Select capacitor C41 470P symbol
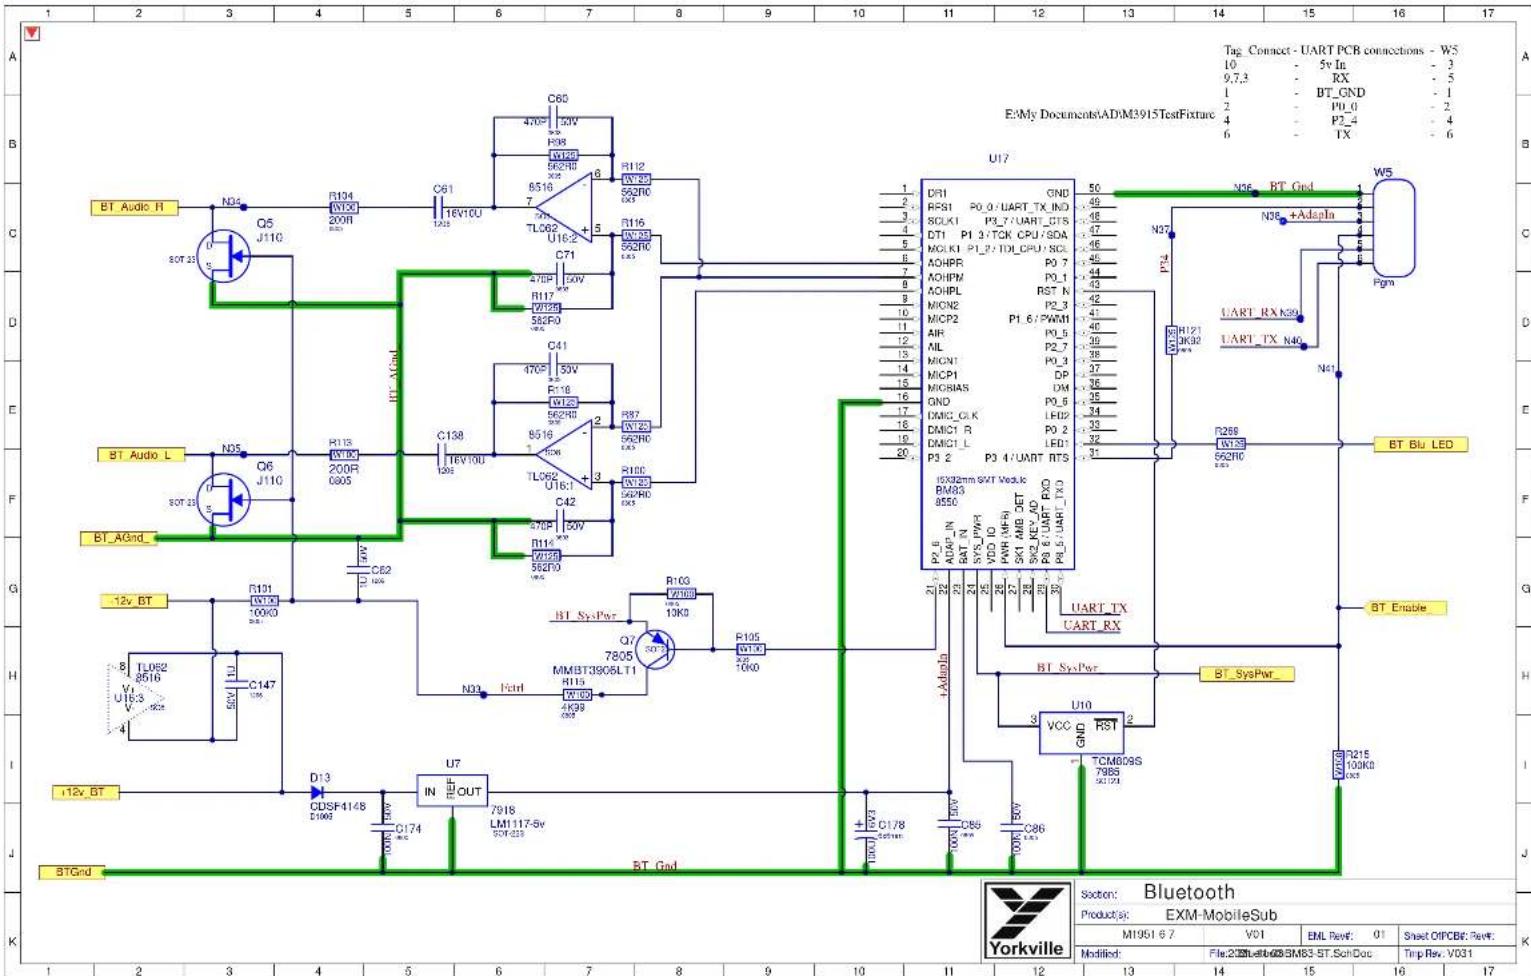Image resolution: width=1531 pixels, height=976 pixels. [555, 365]
